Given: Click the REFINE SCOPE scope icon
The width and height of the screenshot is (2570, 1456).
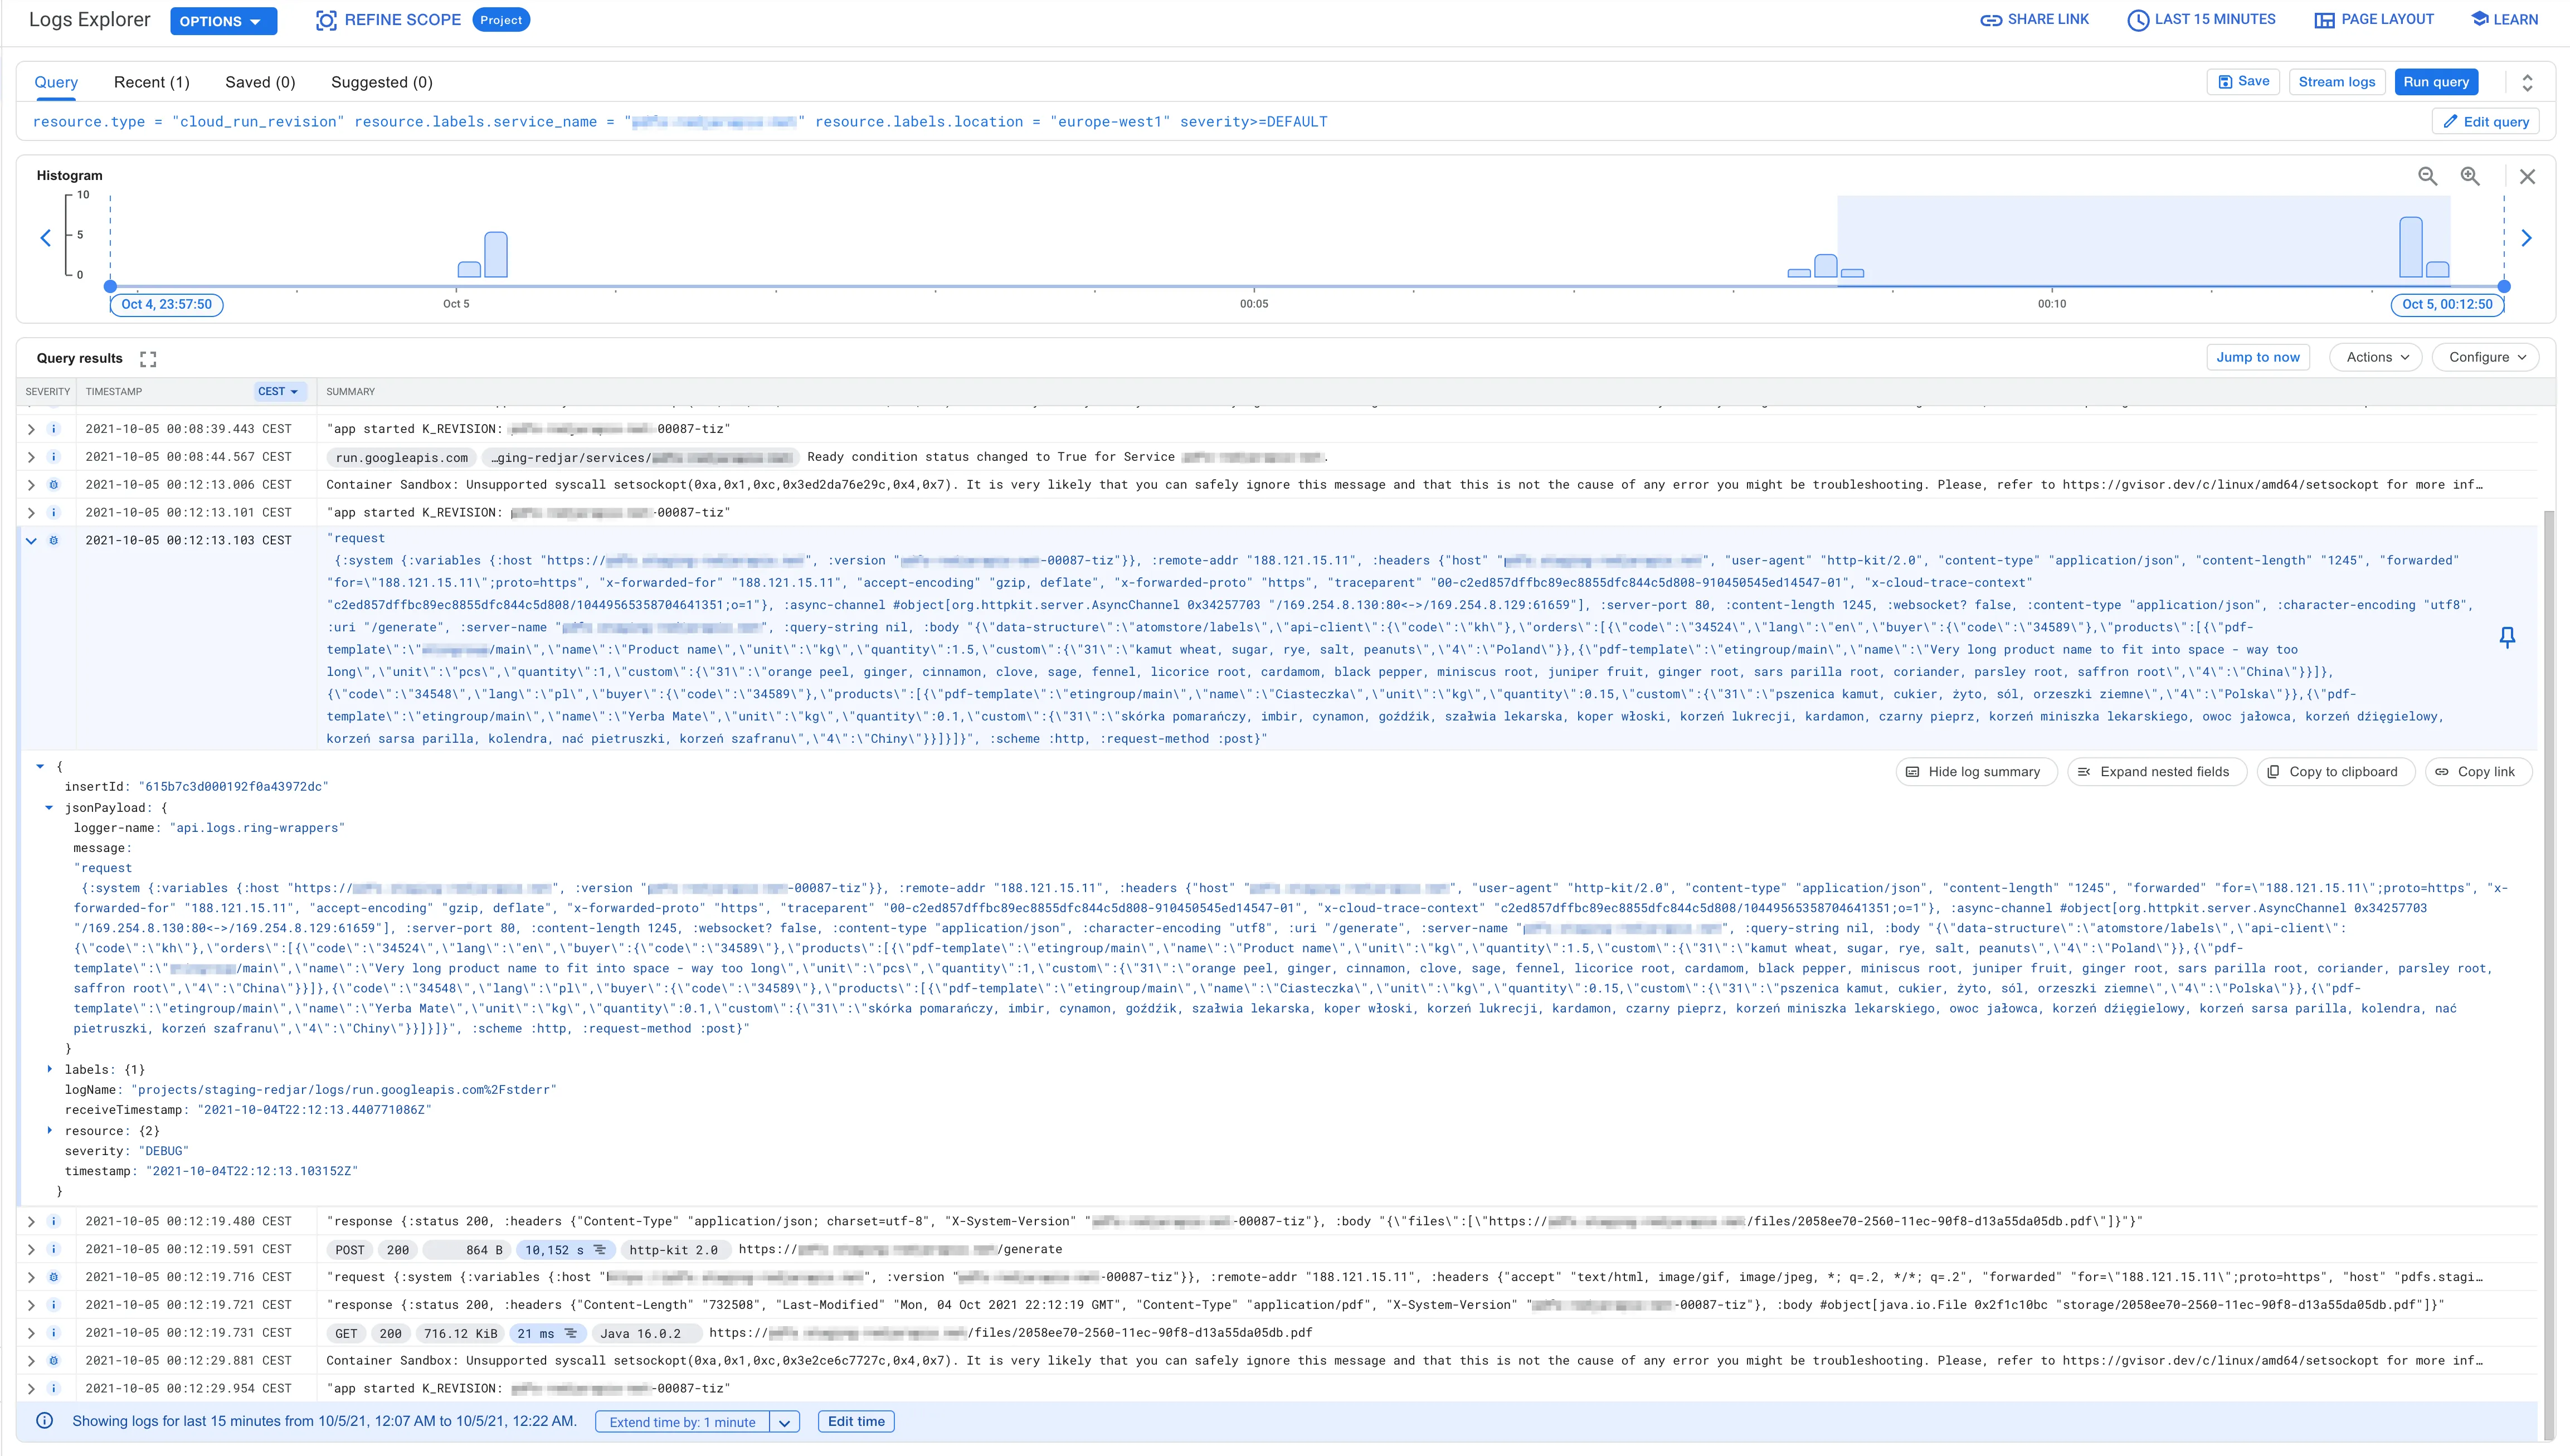Looking at the screenshot, I should 326,20.
